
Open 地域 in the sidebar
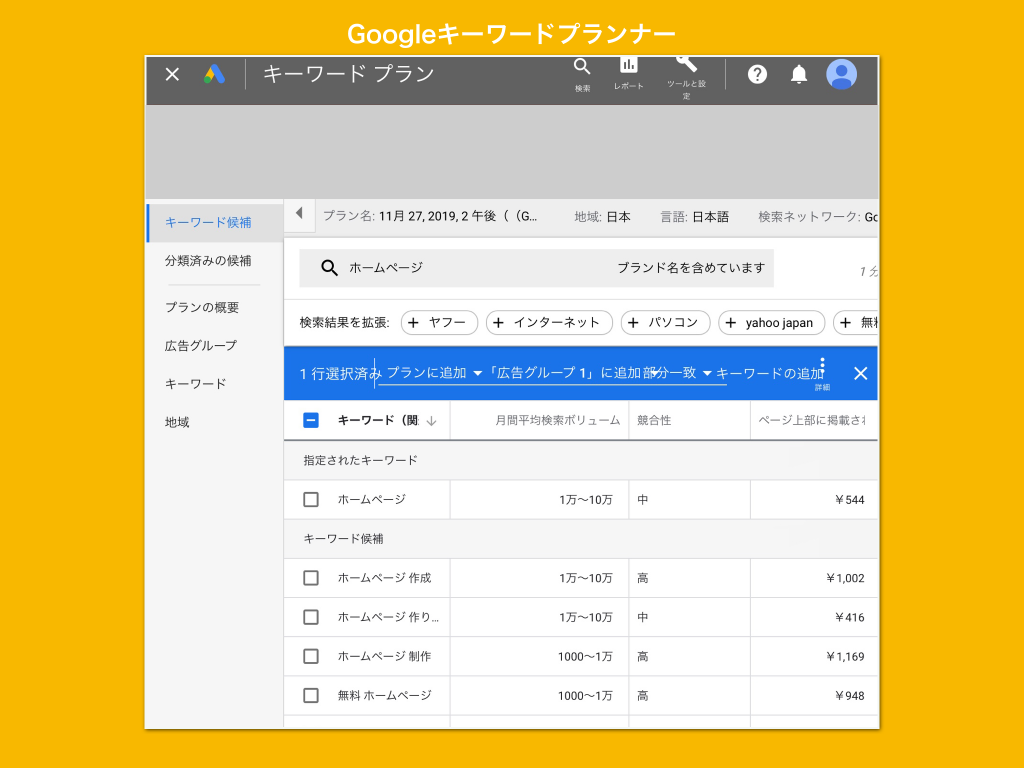click(177, 423)
